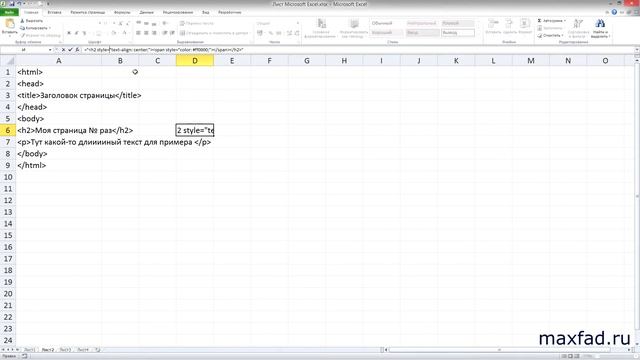The height and width of the screenshot is (360, 640).
Task: Click the editing cell showing 2 style=
Action: [195, 130]
